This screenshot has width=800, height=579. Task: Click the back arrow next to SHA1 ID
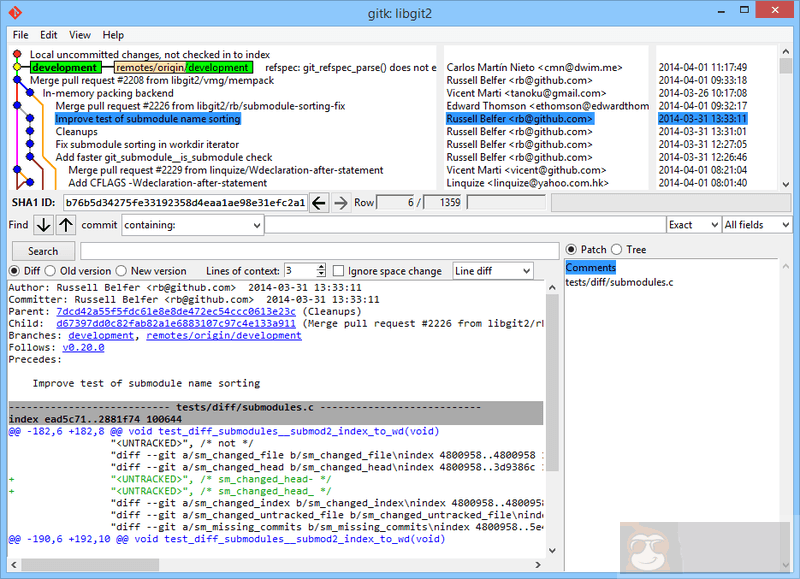pyautogui.click(x=319, y=203)
